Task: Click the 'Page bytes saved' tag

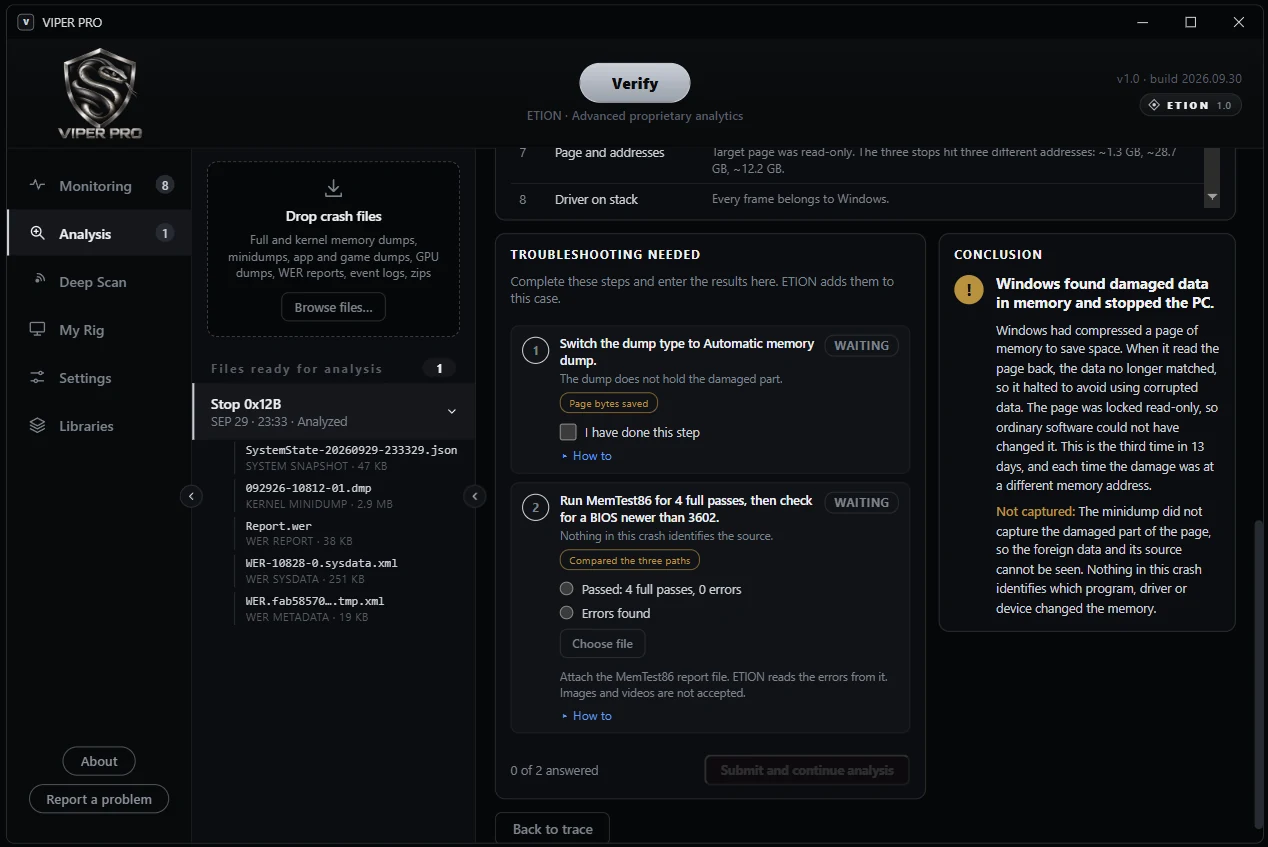Action: (608, 404)
